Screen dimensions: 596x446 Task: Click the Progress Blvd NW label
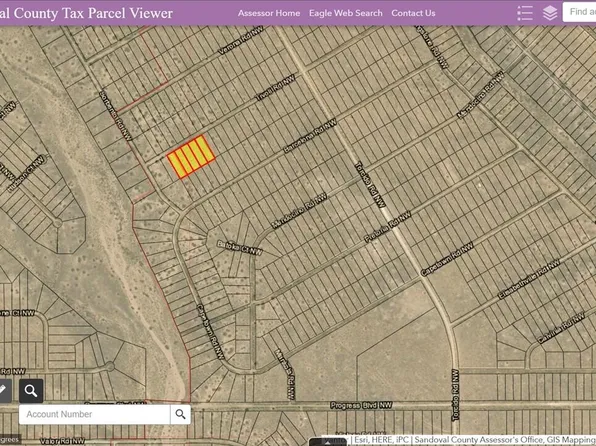[x=361, y=405]
